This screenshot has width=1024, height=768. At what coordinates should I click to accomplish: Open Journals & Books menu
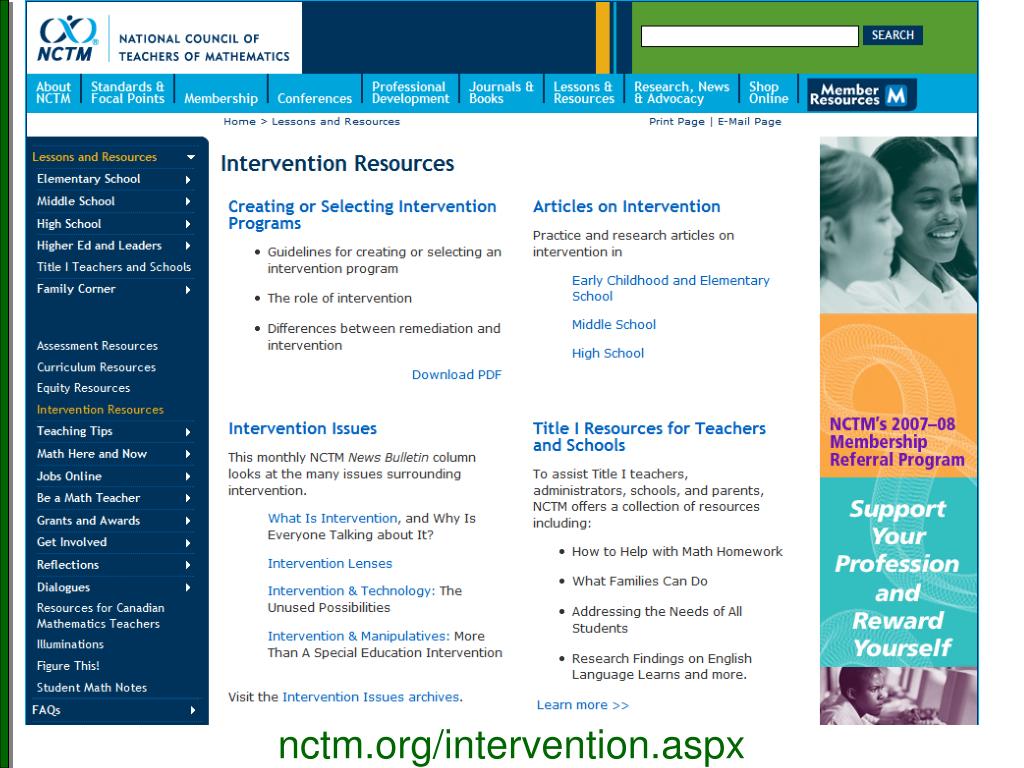[x=501, y=93]
